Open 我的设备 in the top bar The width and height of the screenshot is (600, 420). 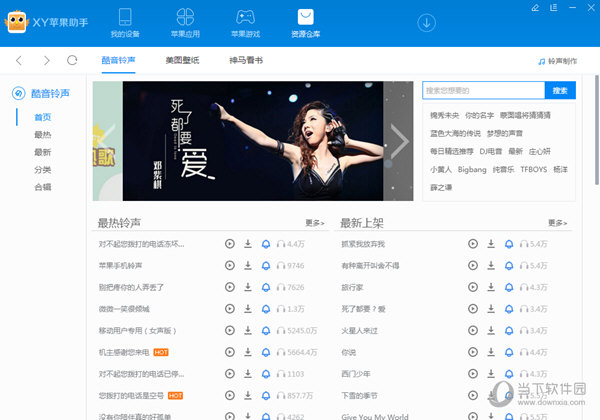point(125,23)
